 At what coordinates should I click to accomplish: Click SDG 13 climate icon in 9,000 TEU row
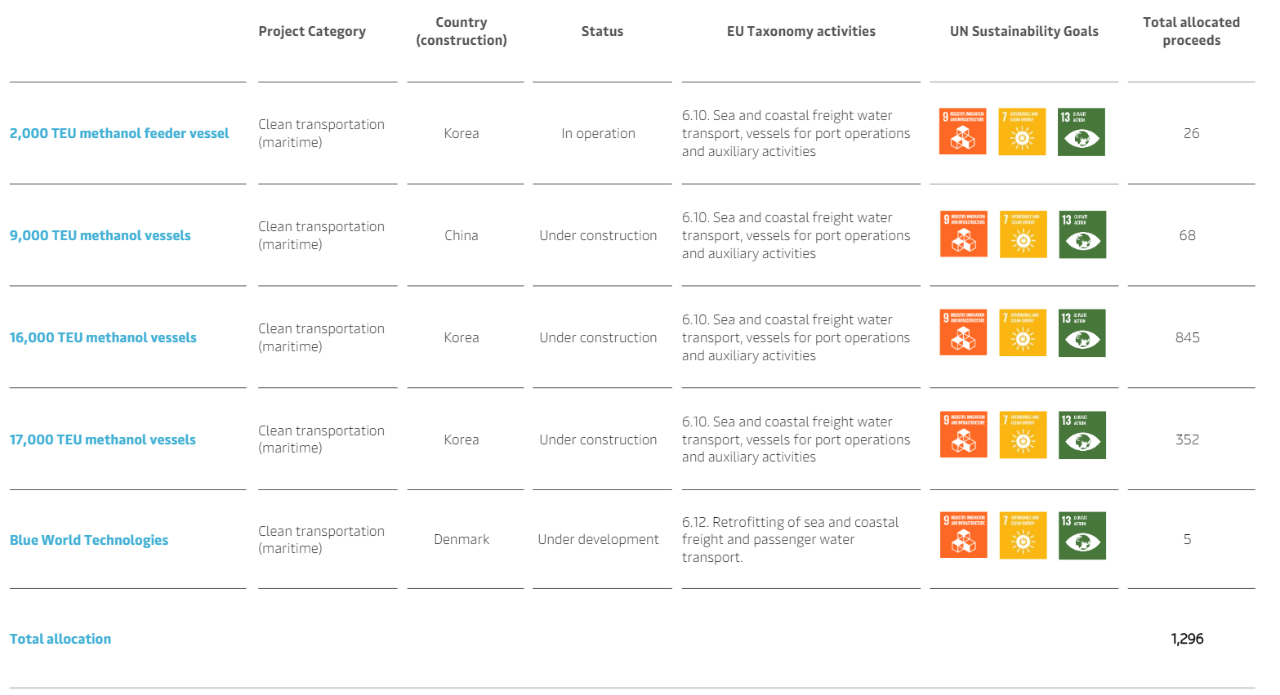pos(1082,234)
